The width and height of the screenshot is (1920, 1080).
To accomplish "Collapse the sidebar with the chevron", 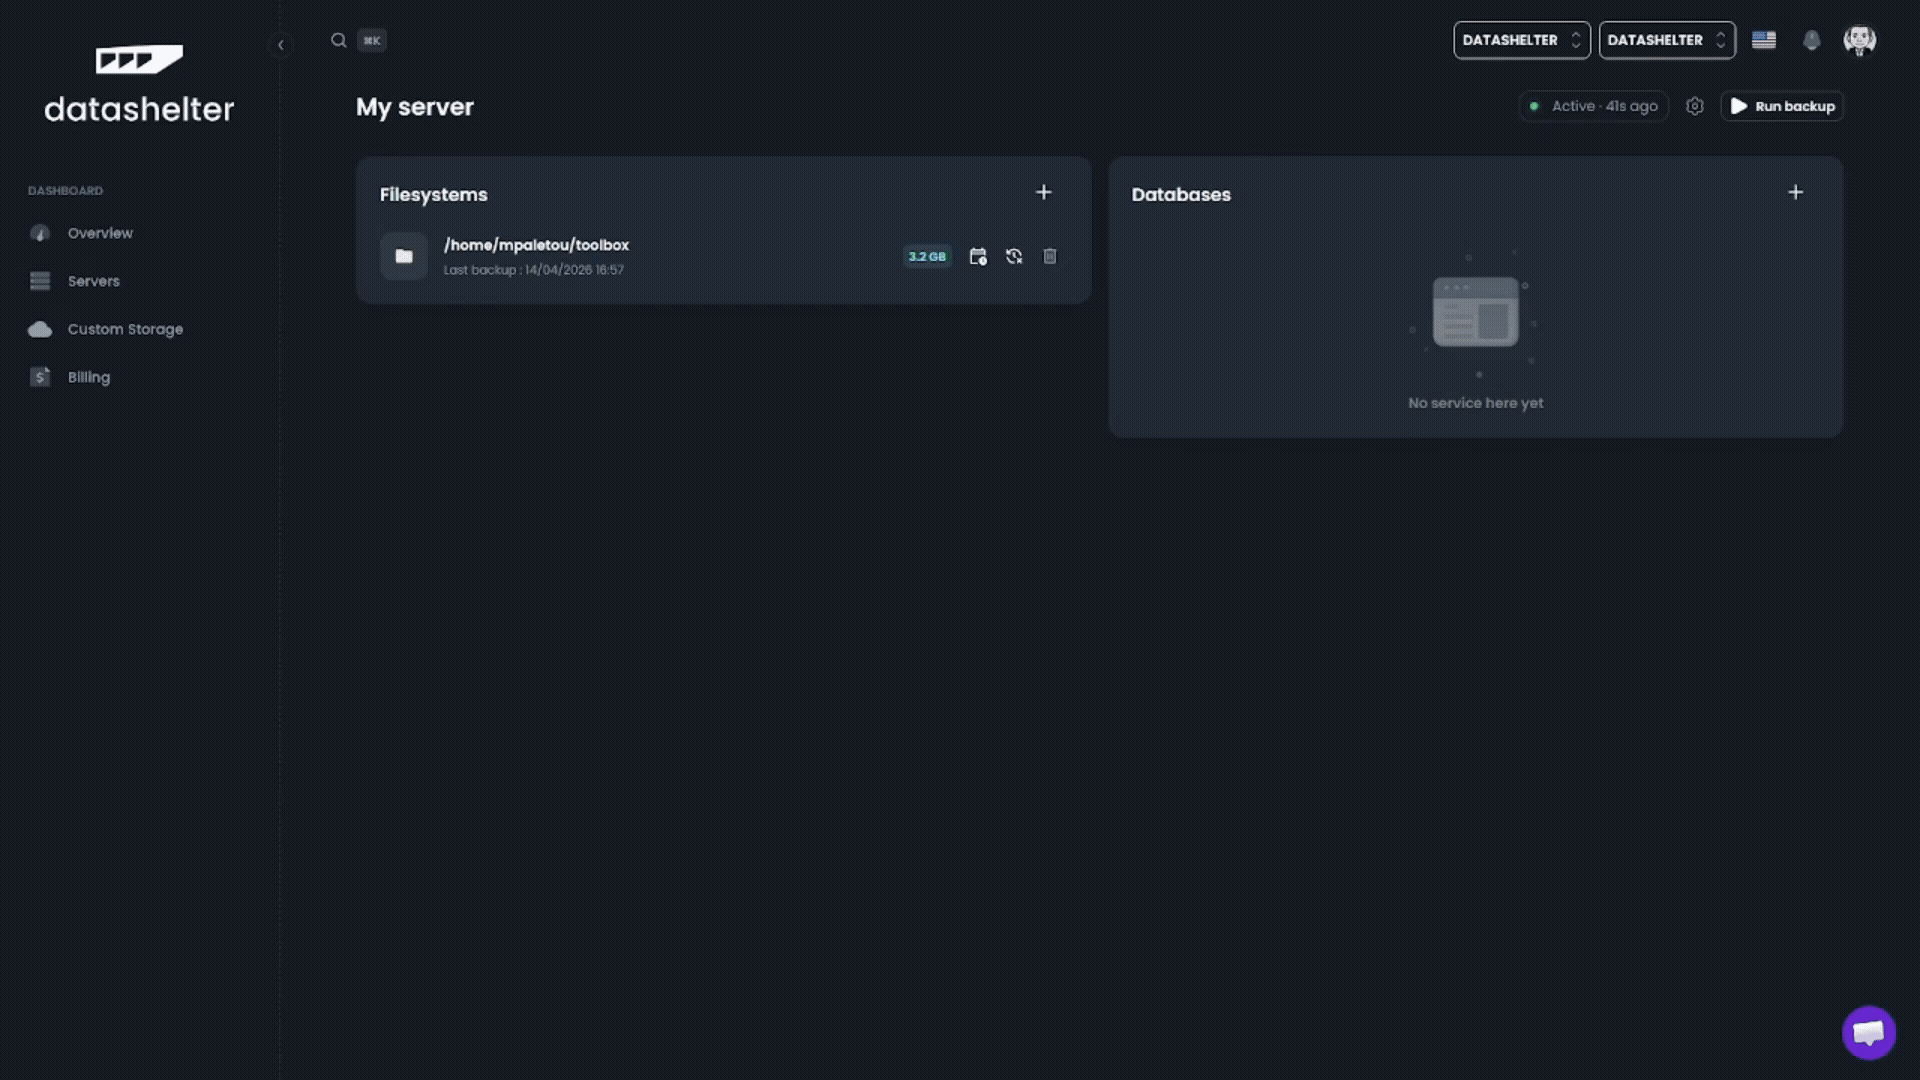I will pyautogui.click(x=281, y=45).
